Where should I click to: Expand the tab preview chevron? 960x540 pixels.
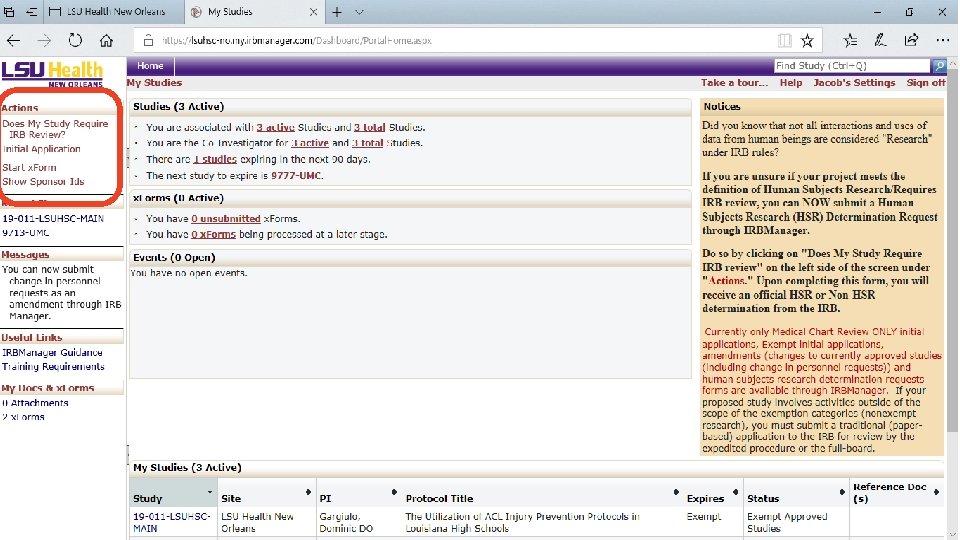[x=359, y=12]
